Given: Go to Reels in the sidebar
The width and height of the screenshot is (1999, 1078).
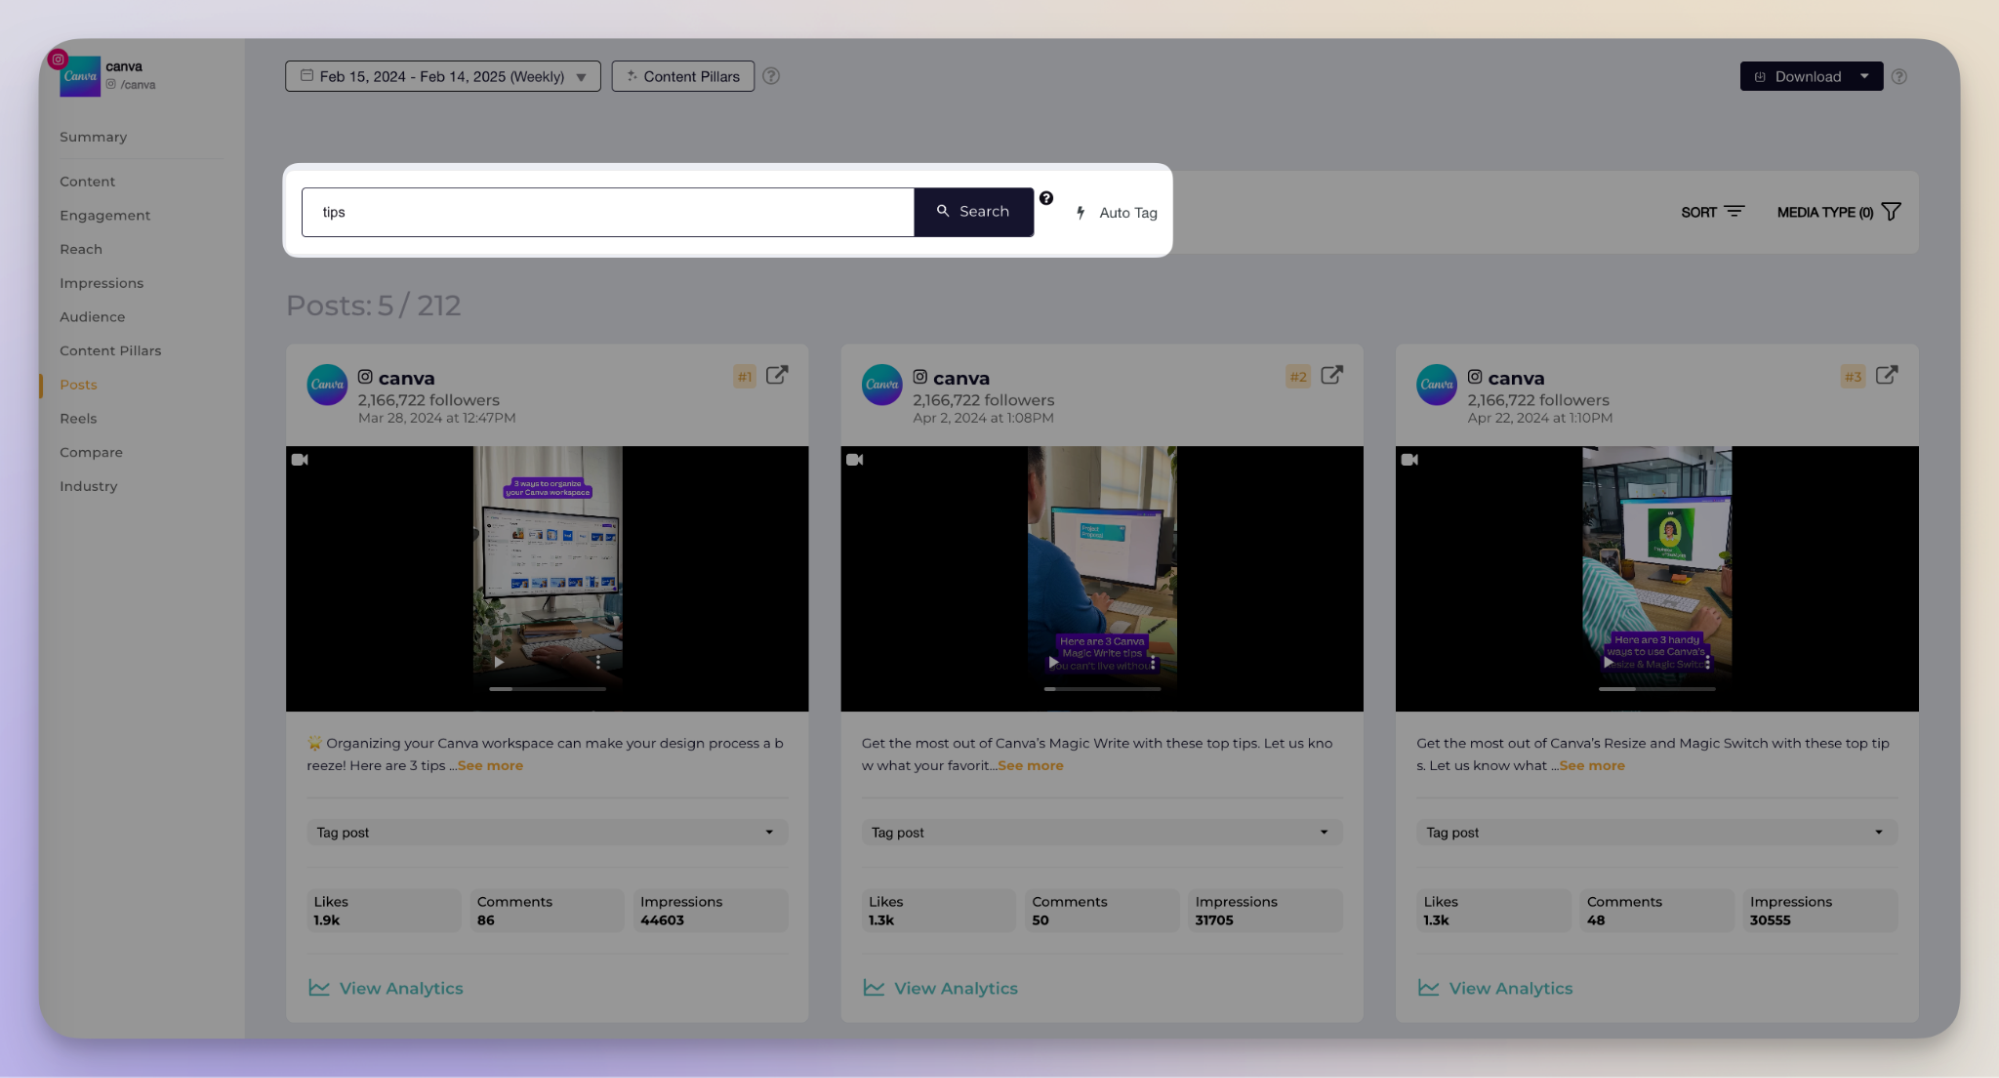Looking at the screenshot, I should click(78, 419).
